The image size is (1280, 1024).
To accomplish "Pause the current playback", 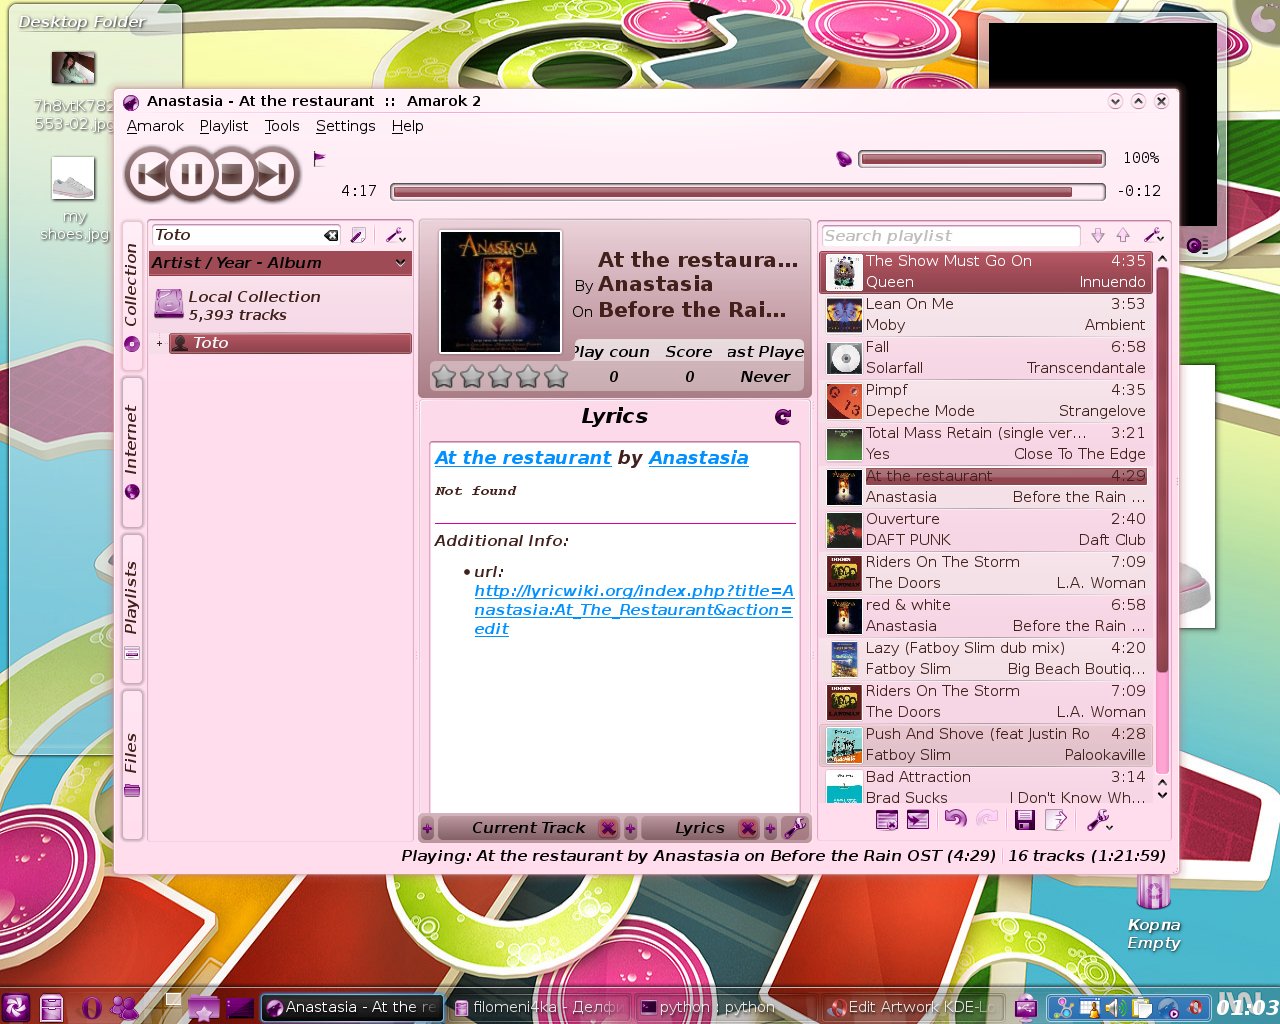I will pos(192,175).
